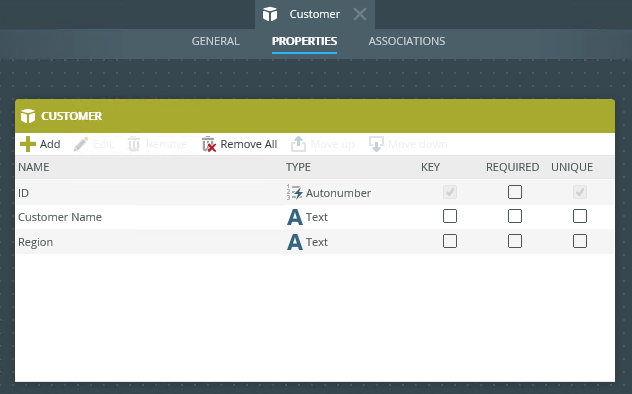This screenshot has width=632, height=394.
Task: Click the Text type icon for Region
Action: [295, 242]
